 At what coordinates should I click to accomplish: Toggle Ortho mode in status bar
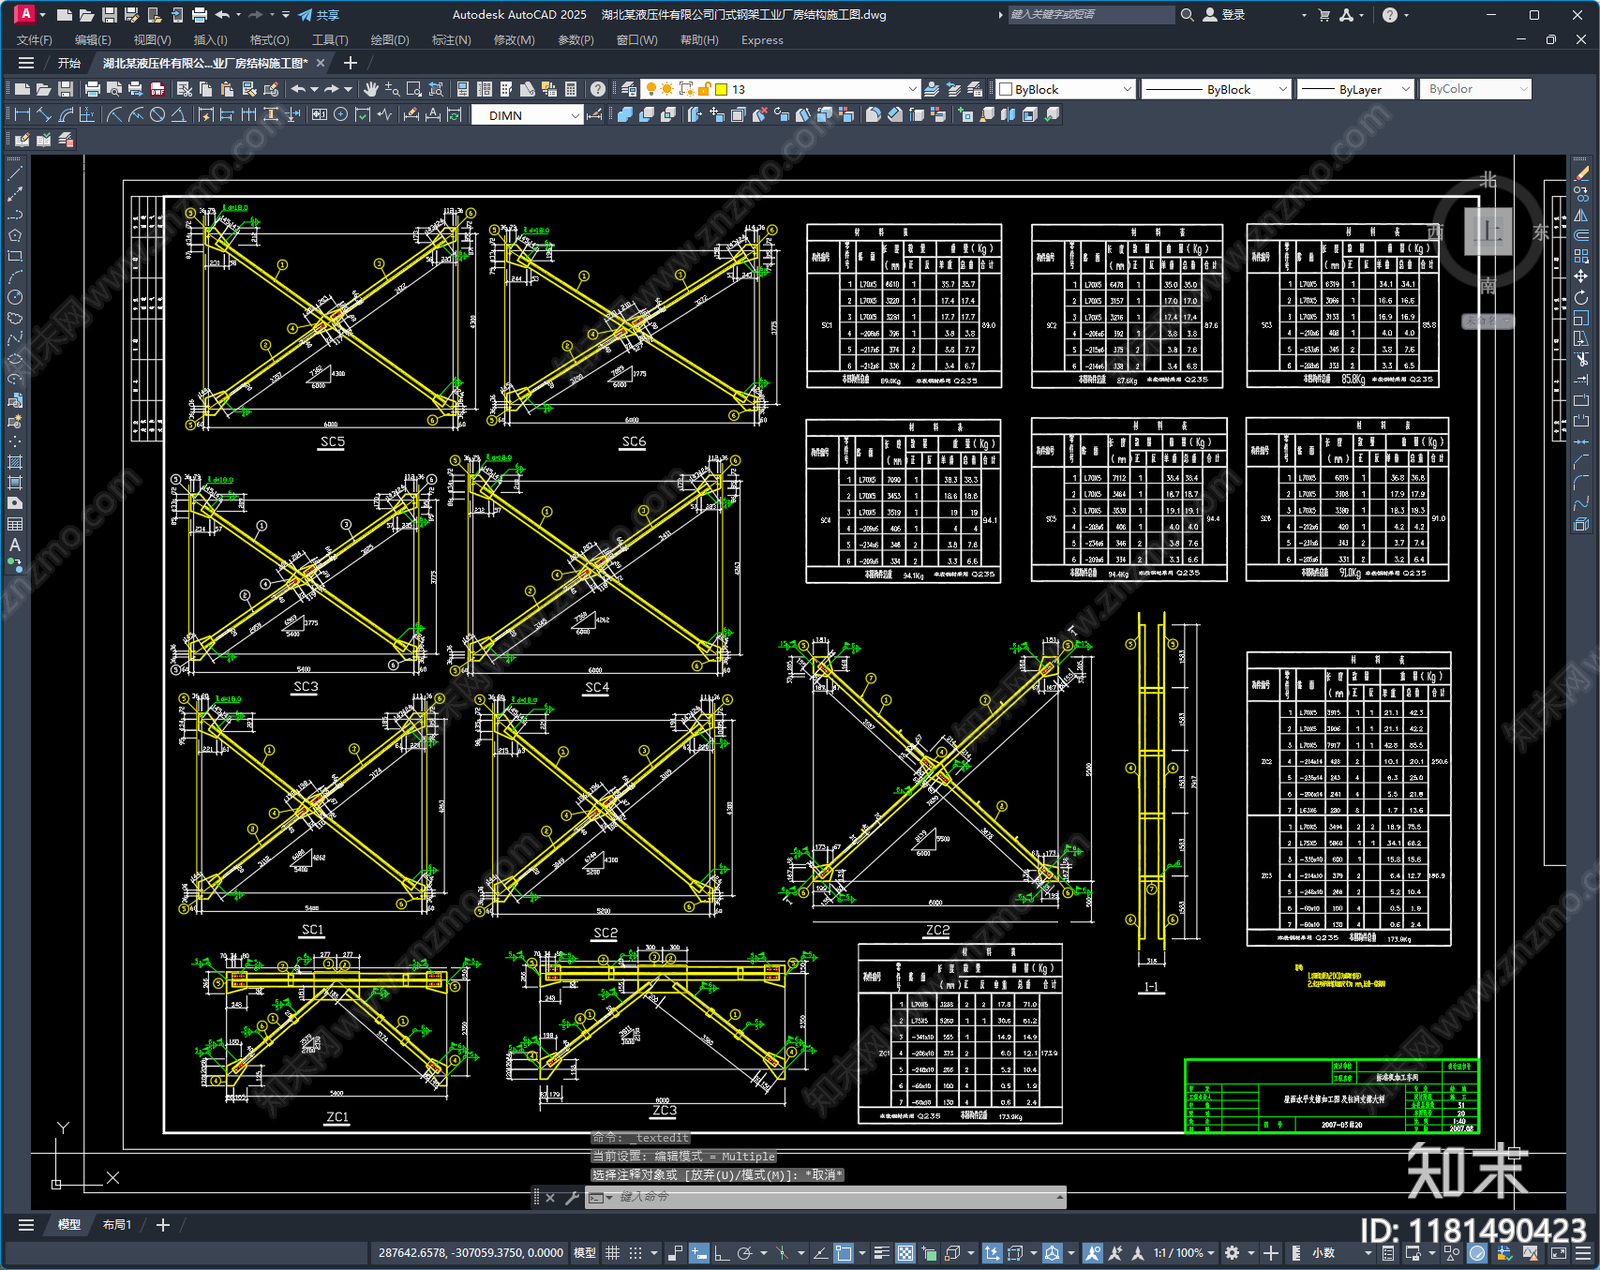[x=722, y=1253]
